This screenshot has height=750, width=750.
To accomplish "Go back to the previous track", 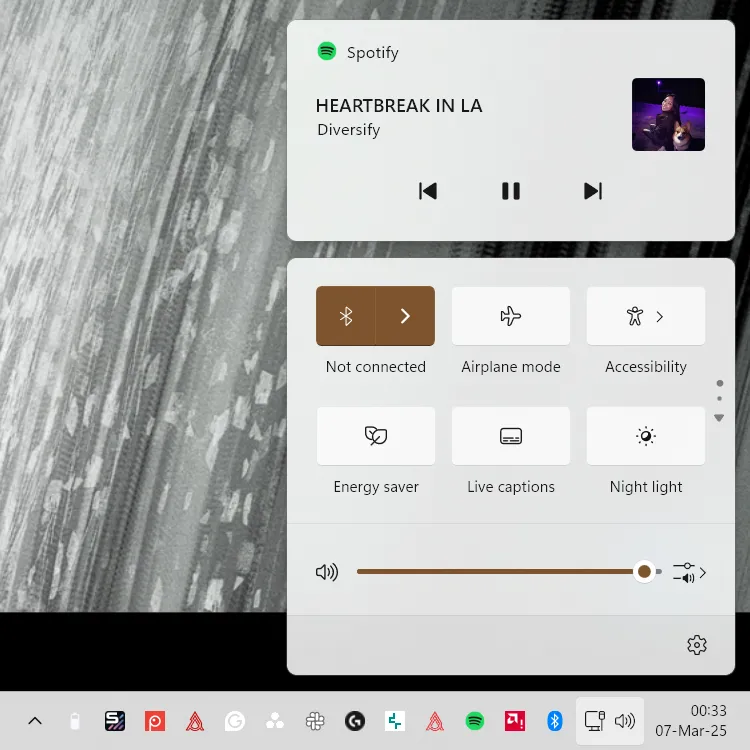I will [x=428, y=191].
